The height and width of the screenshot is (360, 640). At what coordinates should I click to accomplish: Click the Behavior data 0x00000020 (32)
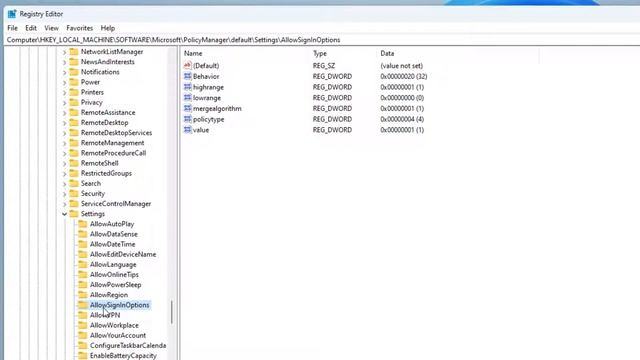click(x=404, y=76)
